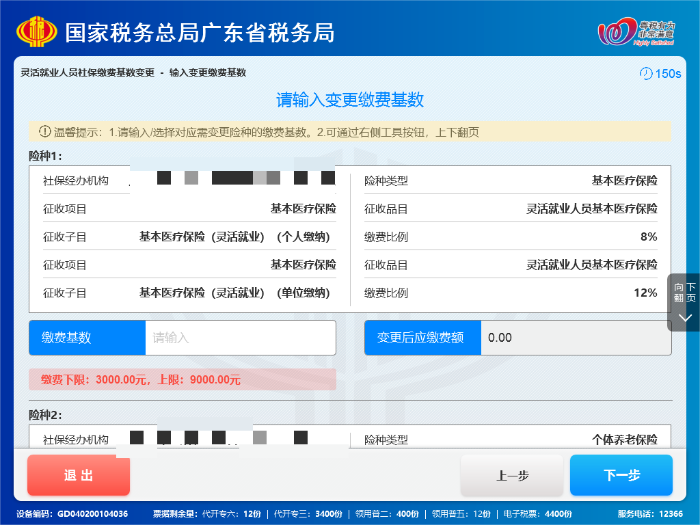The height and width of the screenshot is (525, 700).
Task: Click the 险种类型 label in 险种1
Action: 386,181
